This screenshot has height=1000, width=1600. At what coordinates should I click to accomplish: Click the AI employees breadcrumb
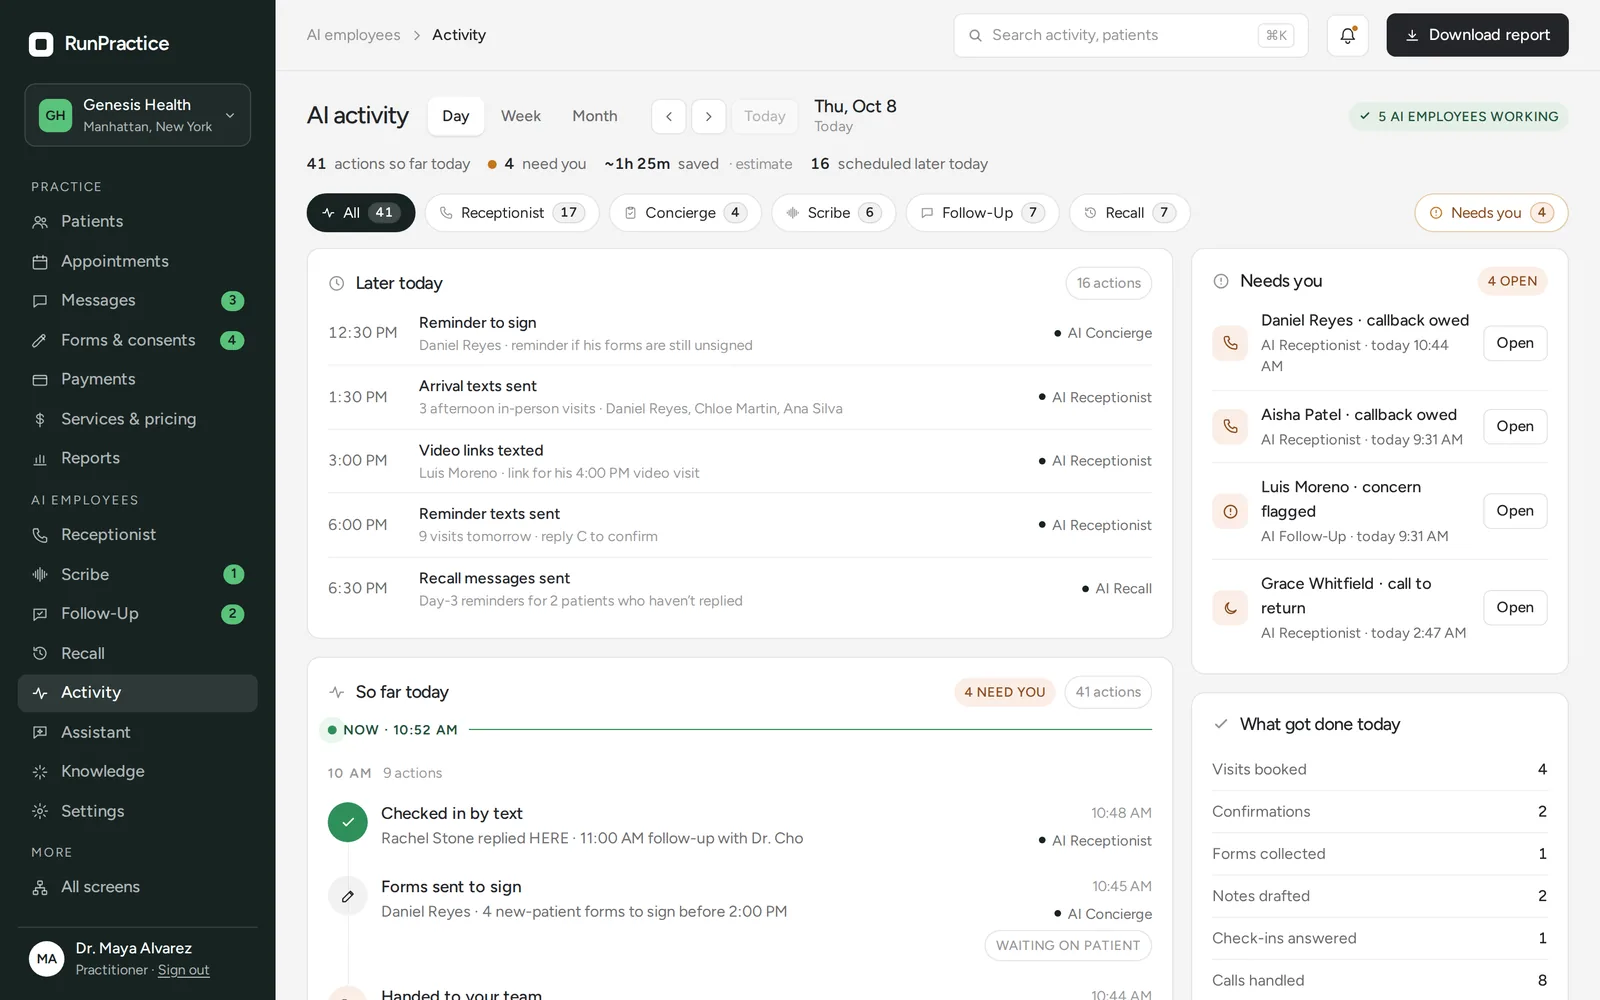[353, 35]
